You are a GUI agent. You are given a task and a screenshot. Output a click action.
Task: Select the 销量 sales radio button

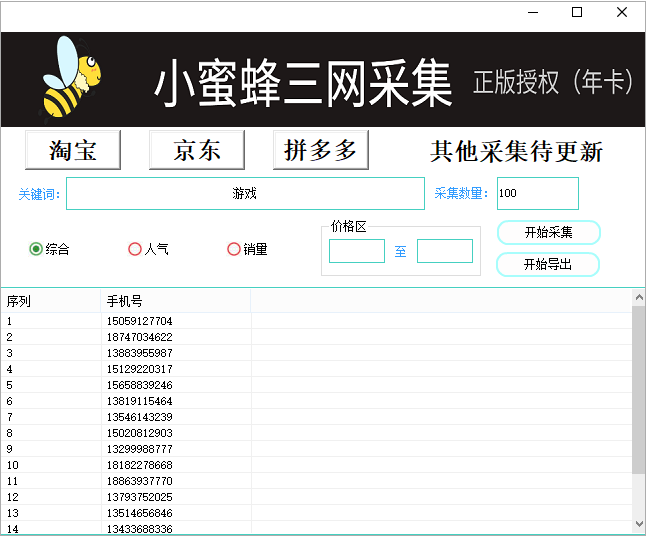pos(234,249)
